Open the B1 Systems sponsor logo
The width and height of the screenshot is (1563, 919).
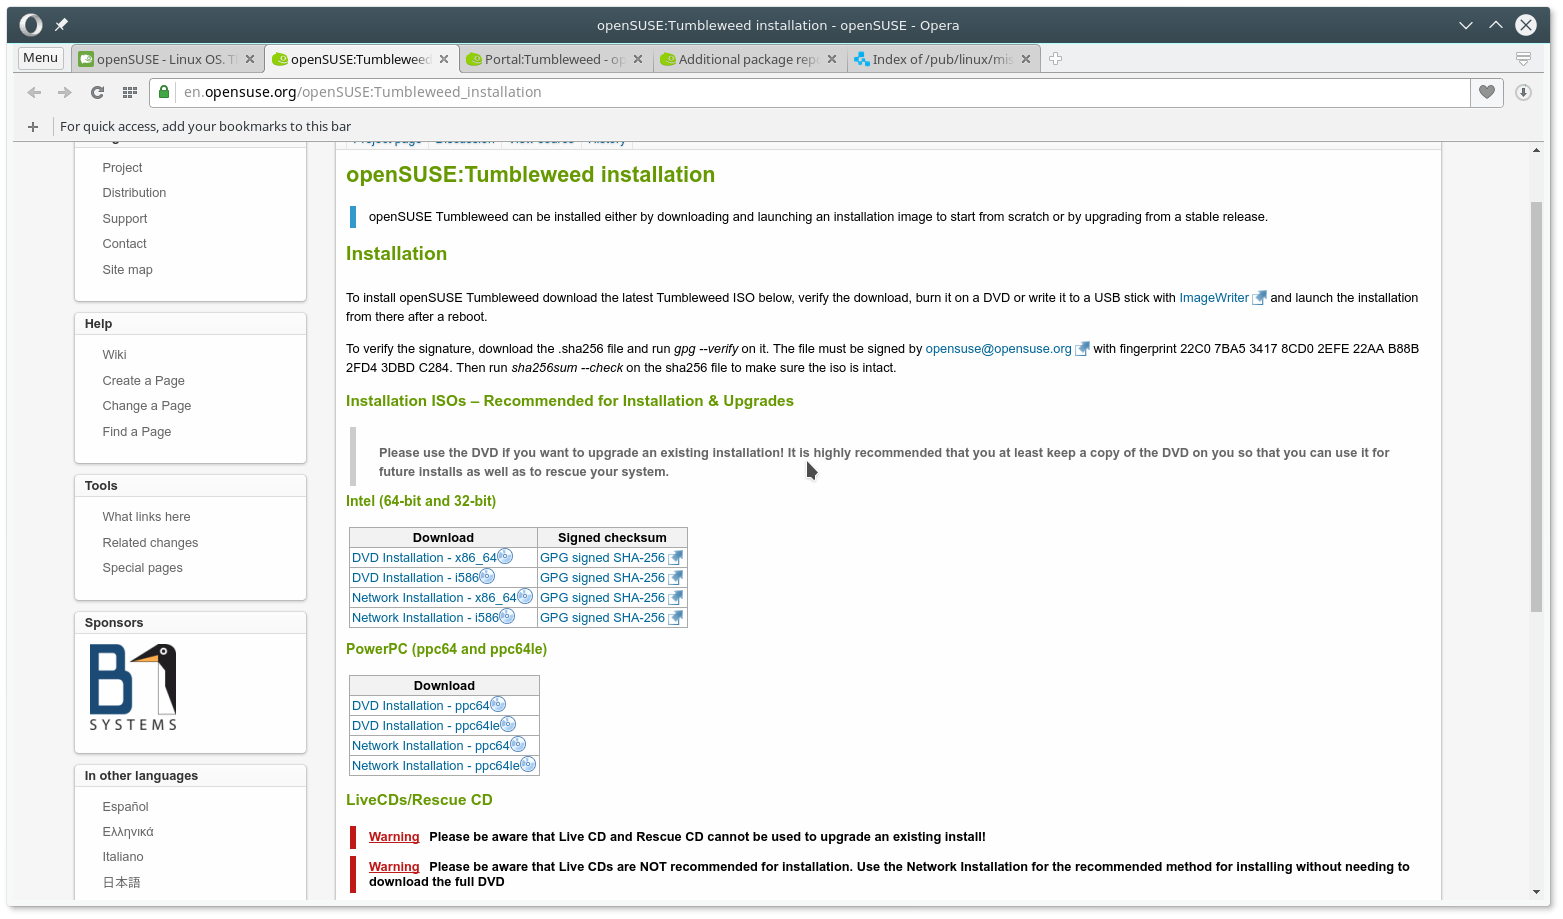pos(133,687)
